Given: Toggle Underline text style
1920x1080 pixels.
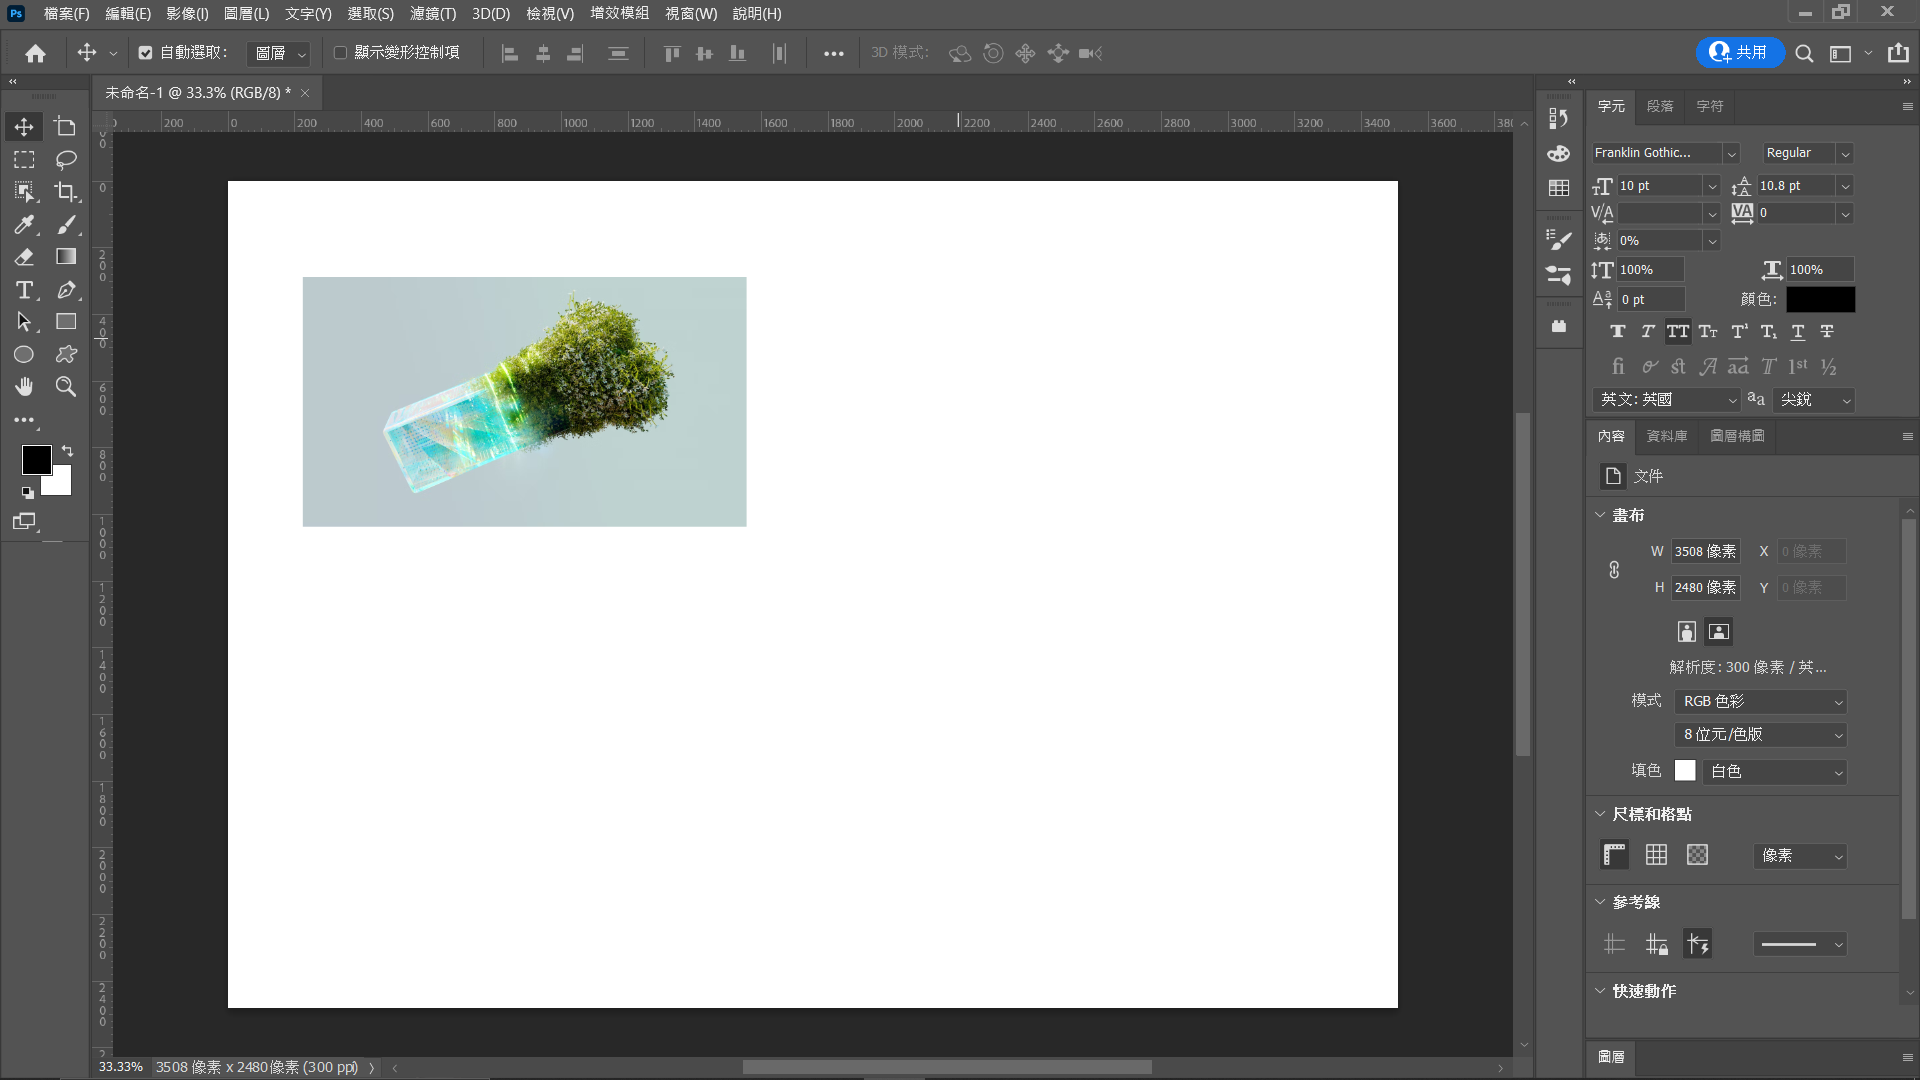Looking at the screenshot, I should pyautogui.click(x=1798, y=332).
